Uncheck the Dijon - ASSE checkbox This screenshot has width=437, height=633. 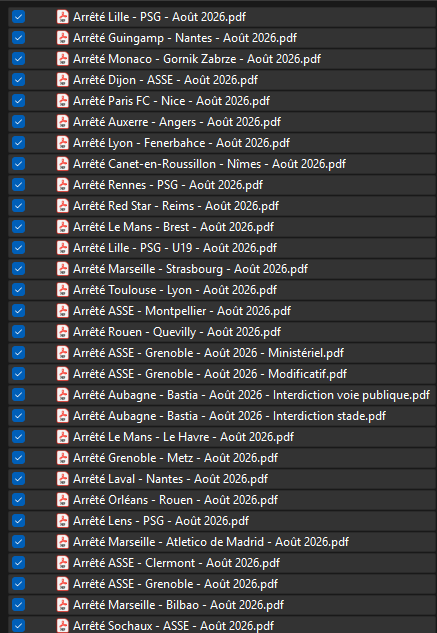18,80
